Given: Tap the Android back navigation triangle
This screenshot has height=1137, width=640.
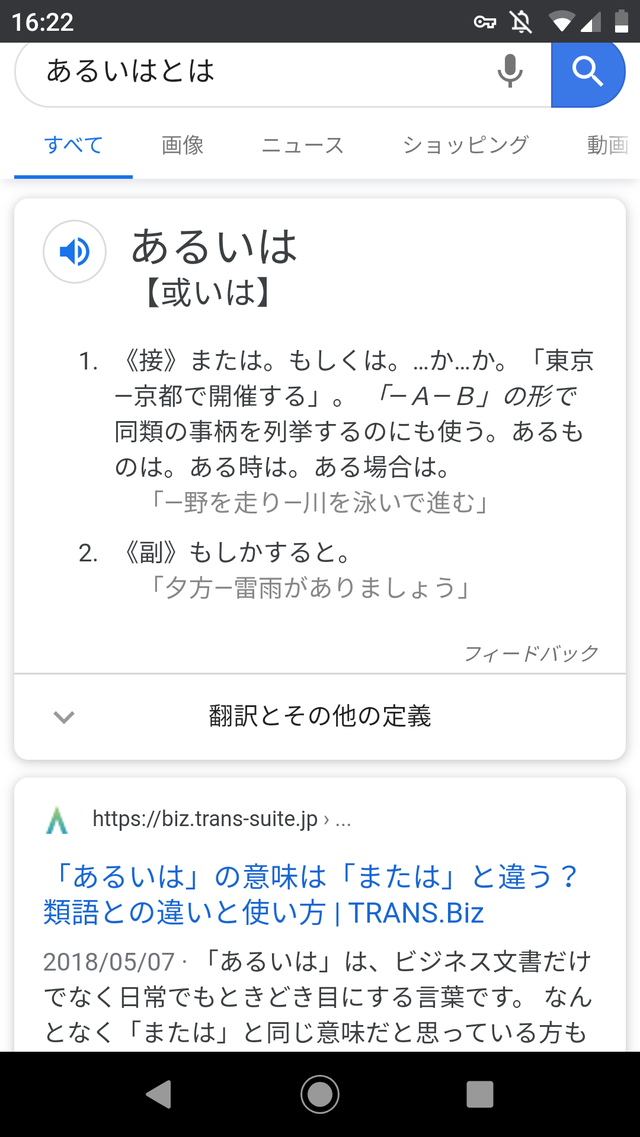Looking at the screenshot, I should pyautogui.click(x=158, y=1094).
